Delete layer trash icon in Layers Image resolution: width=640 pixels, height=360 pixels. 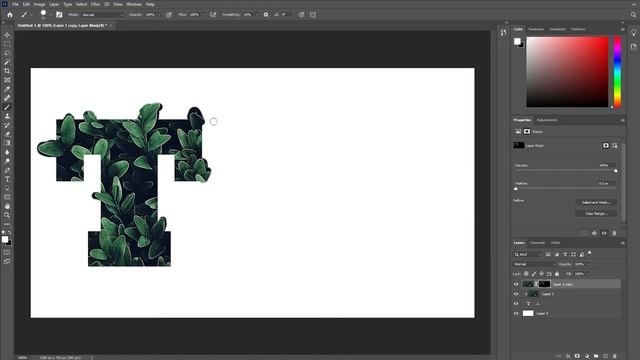point(615,356)
